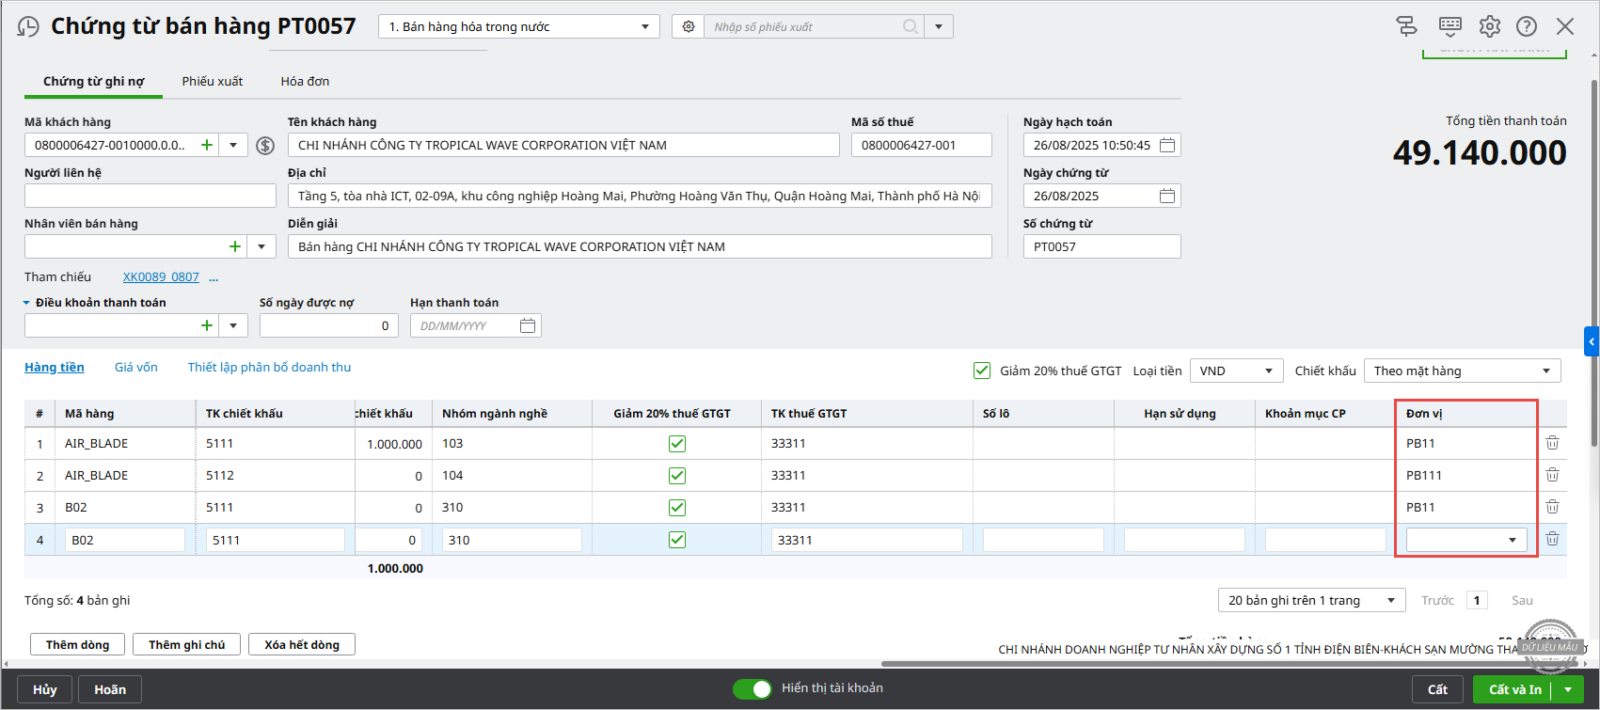
Task: Open keyboard shortcuts icon in header
Action: point(1450,27)
